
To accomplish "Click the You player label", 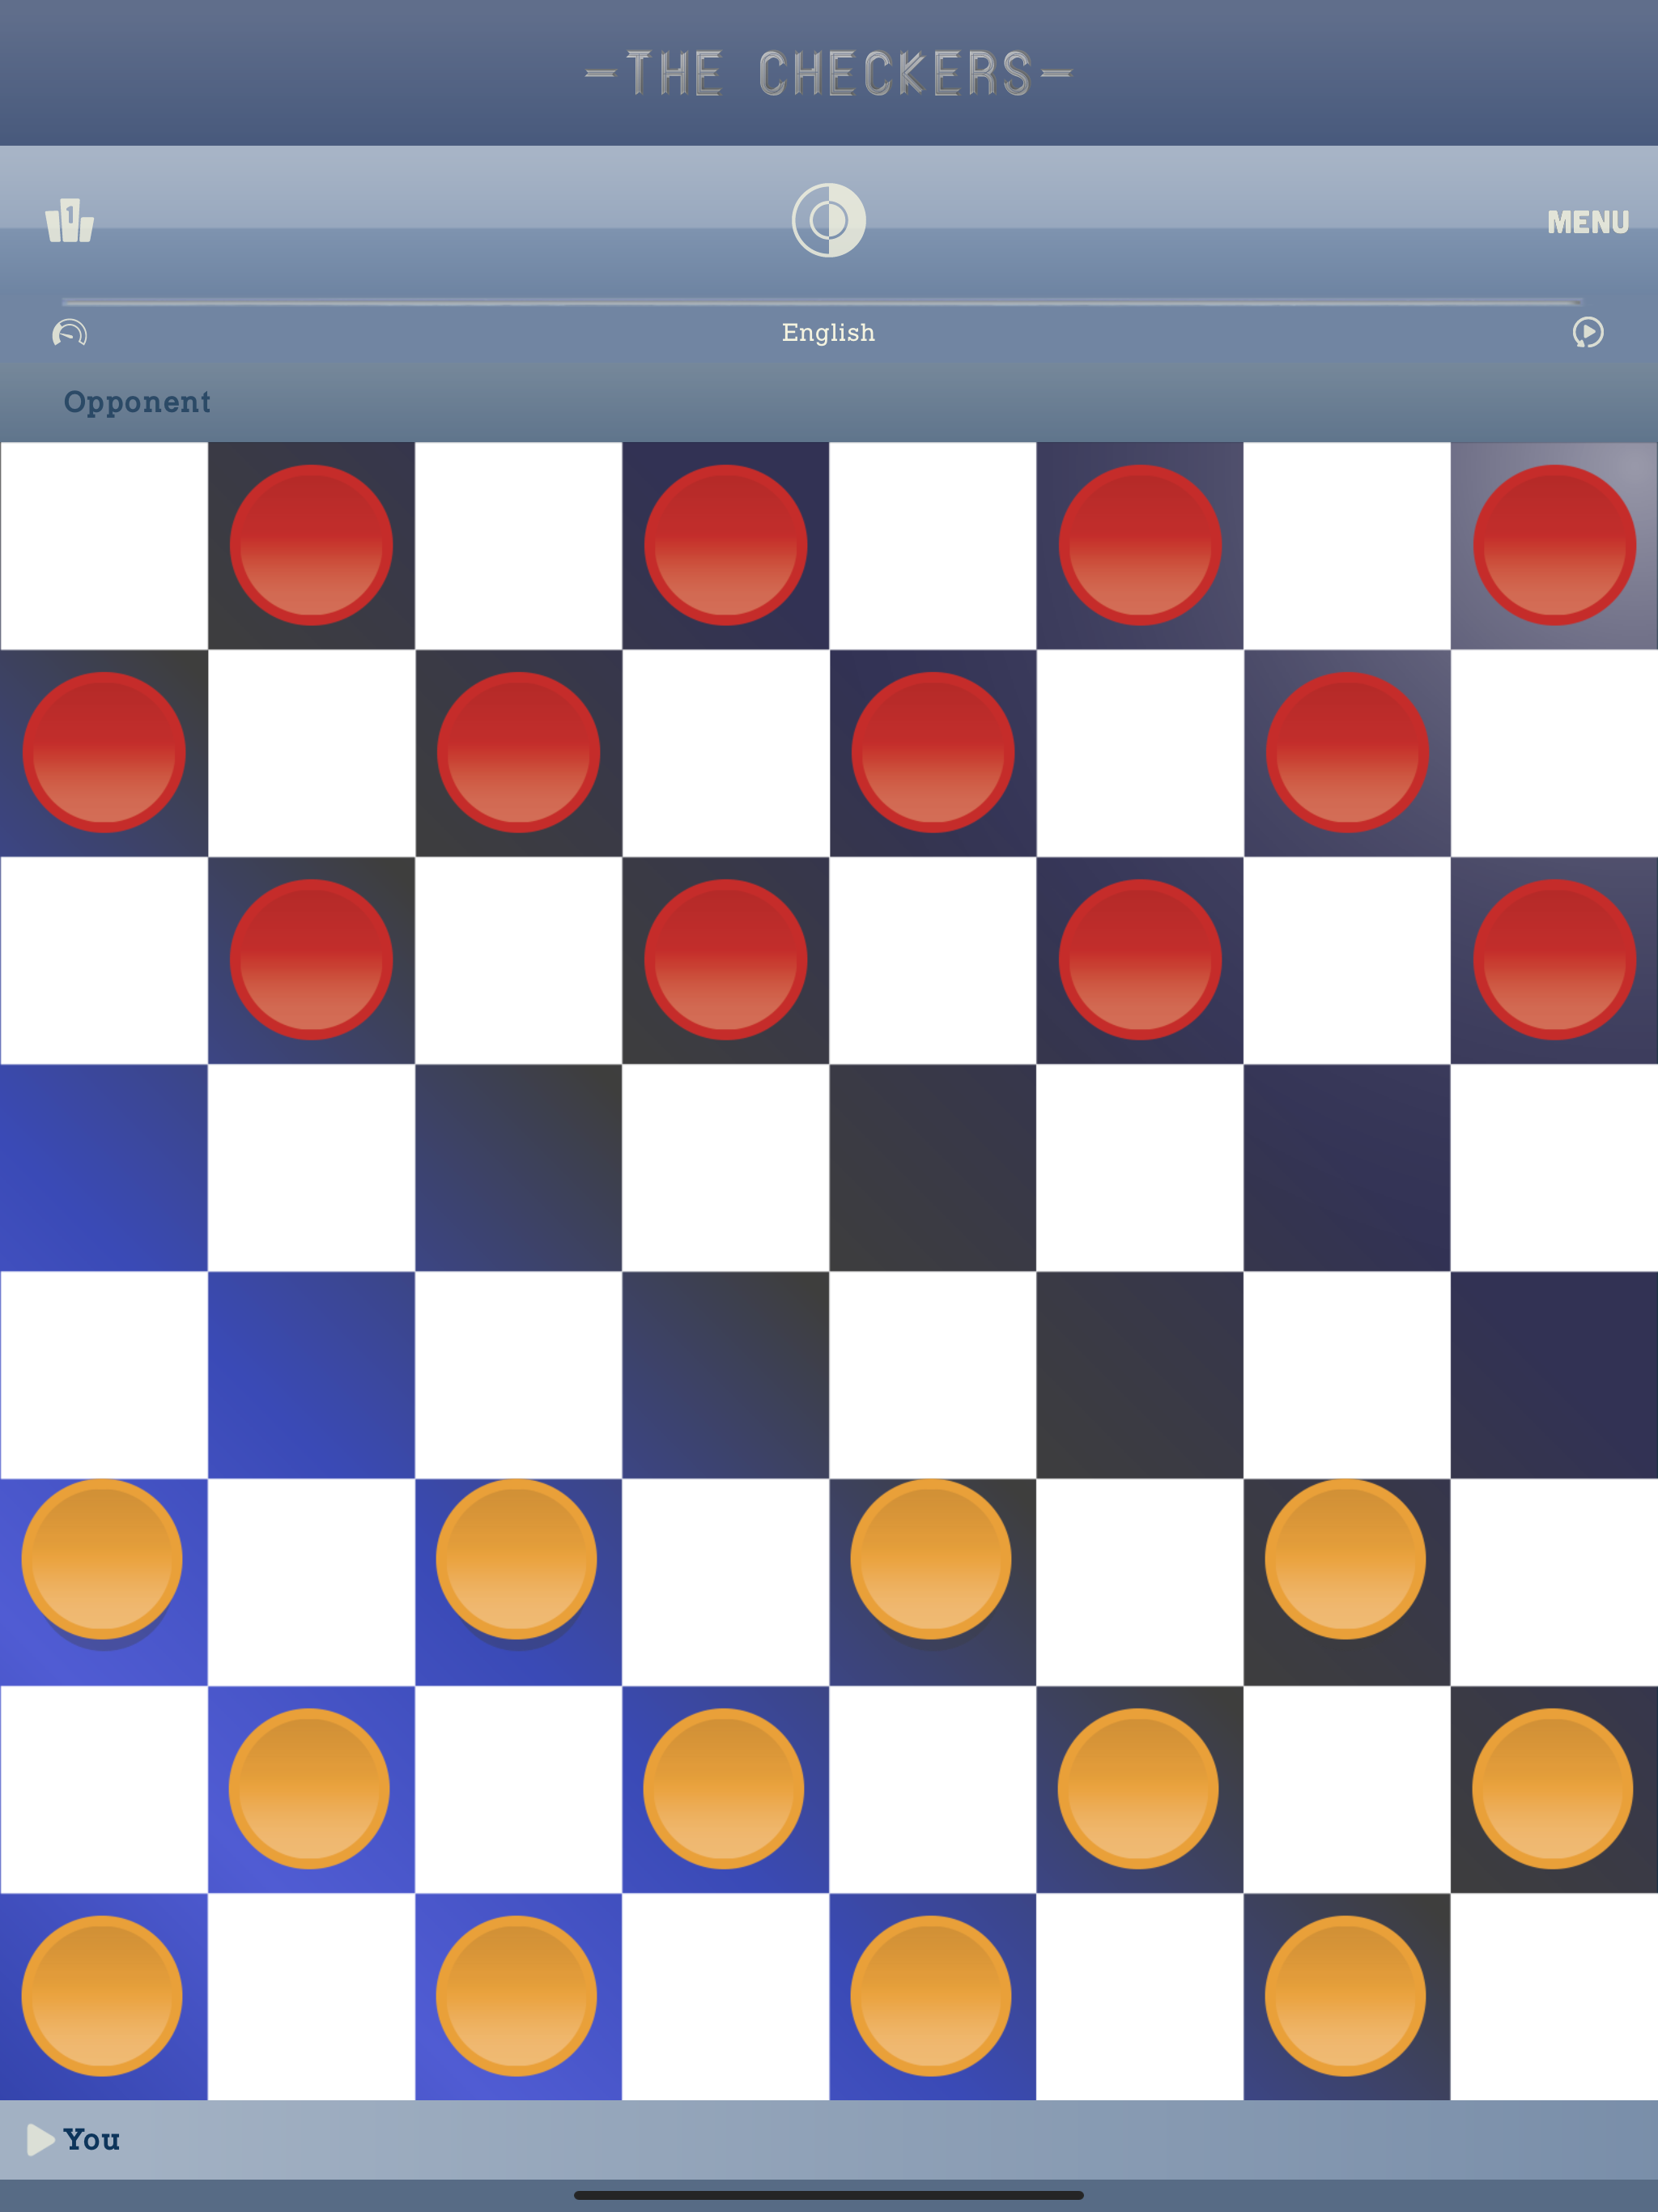I will point(92,2139).
